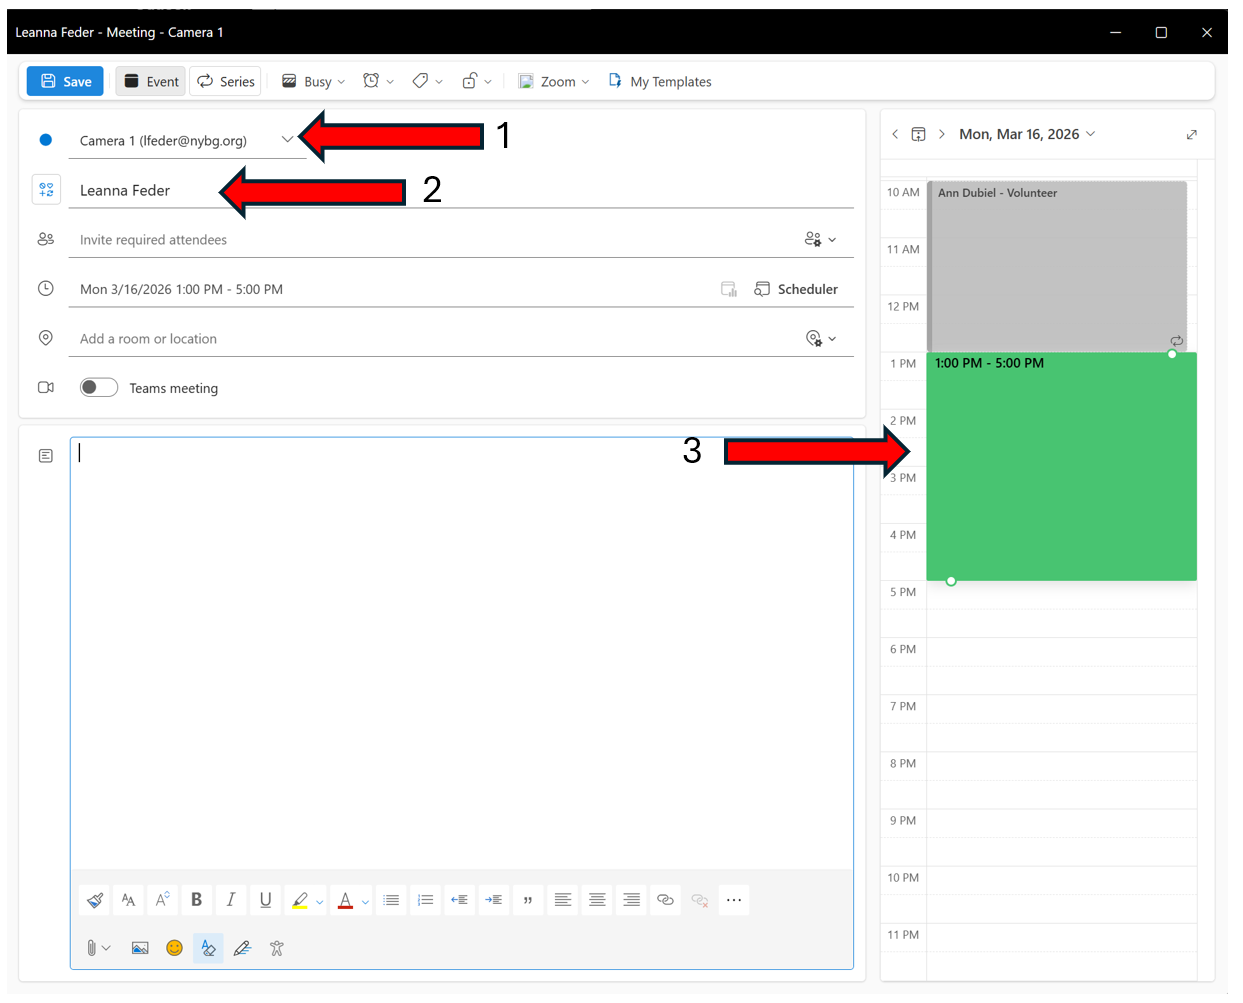Insert a hyperlink in the body
The image size is (1243, 1003).
[x=665, y=900]
